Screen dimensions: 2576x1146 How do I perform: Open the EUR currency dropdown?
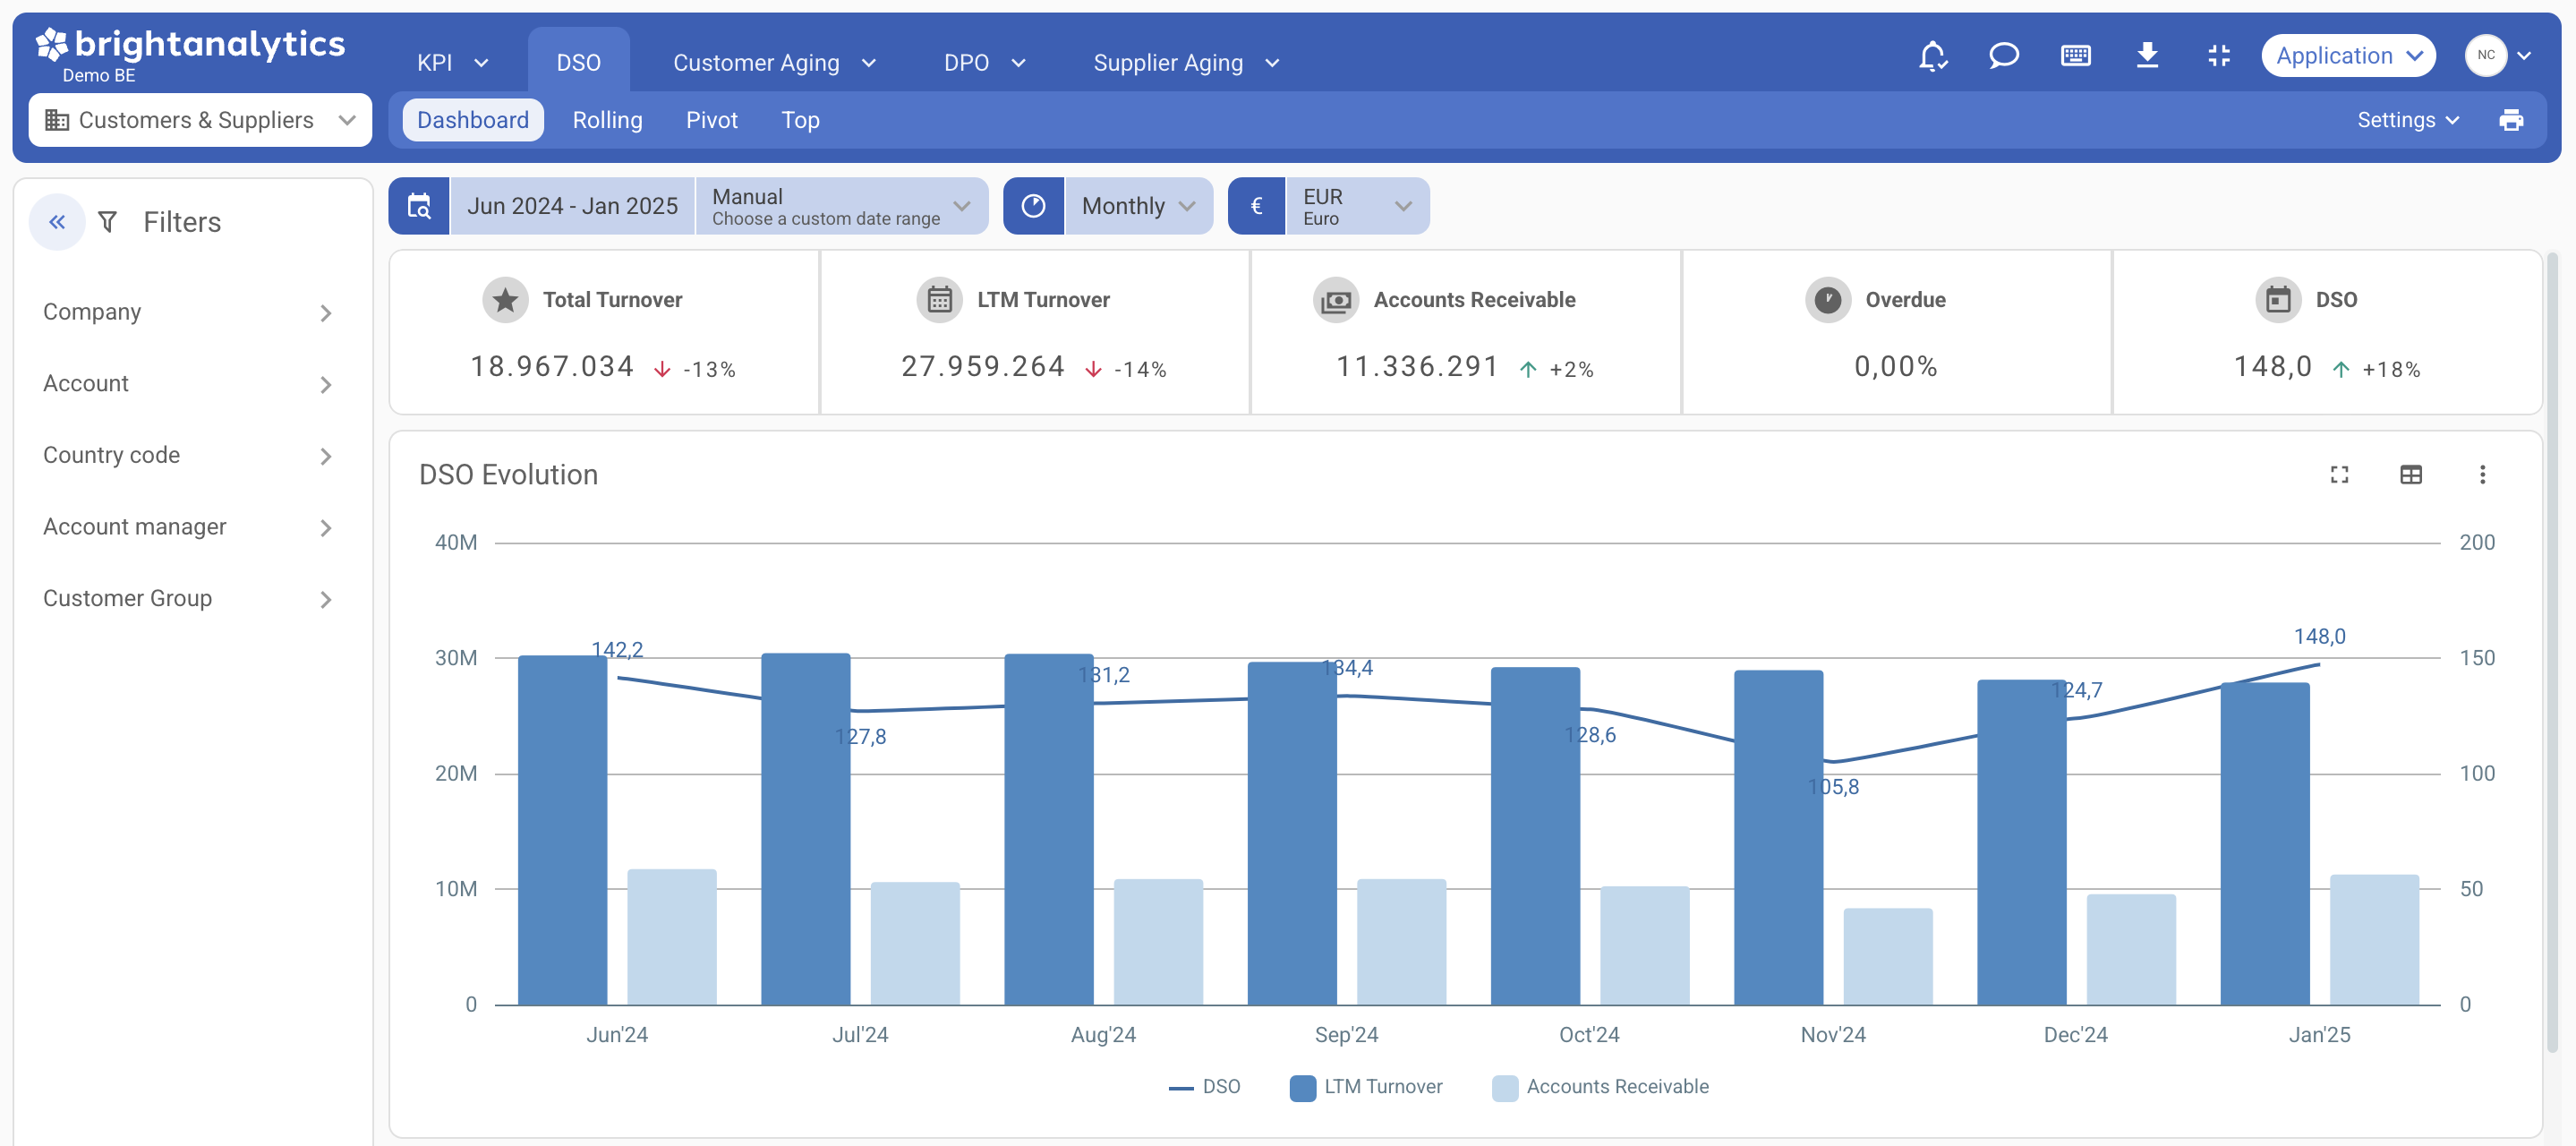tap(1356, 206)
